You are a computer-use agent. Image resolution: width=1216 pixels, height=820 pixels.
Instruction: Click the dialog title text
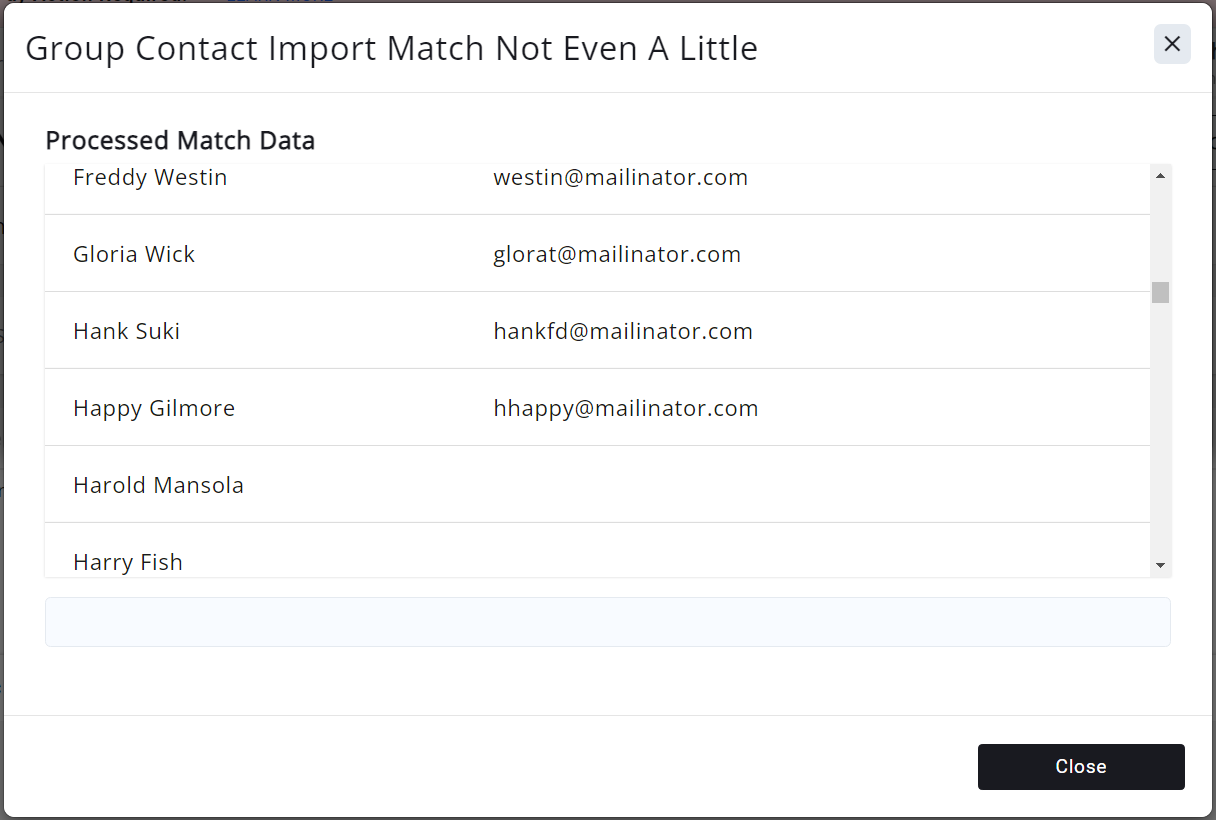(x=391, y=48)
